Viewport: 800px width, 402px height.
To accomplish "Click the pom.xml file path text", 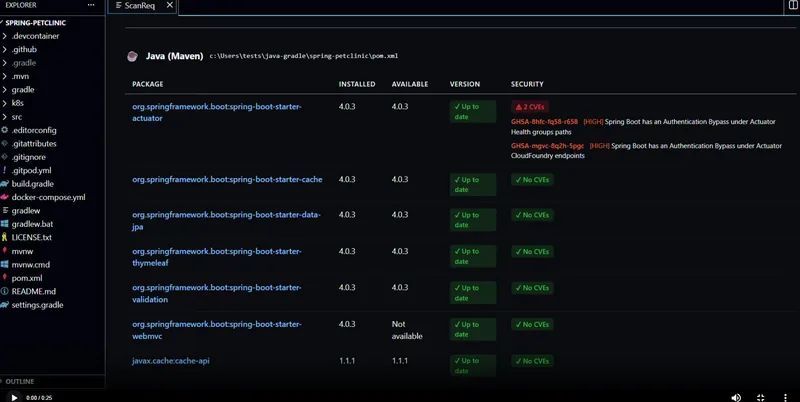I will point(304,56).
